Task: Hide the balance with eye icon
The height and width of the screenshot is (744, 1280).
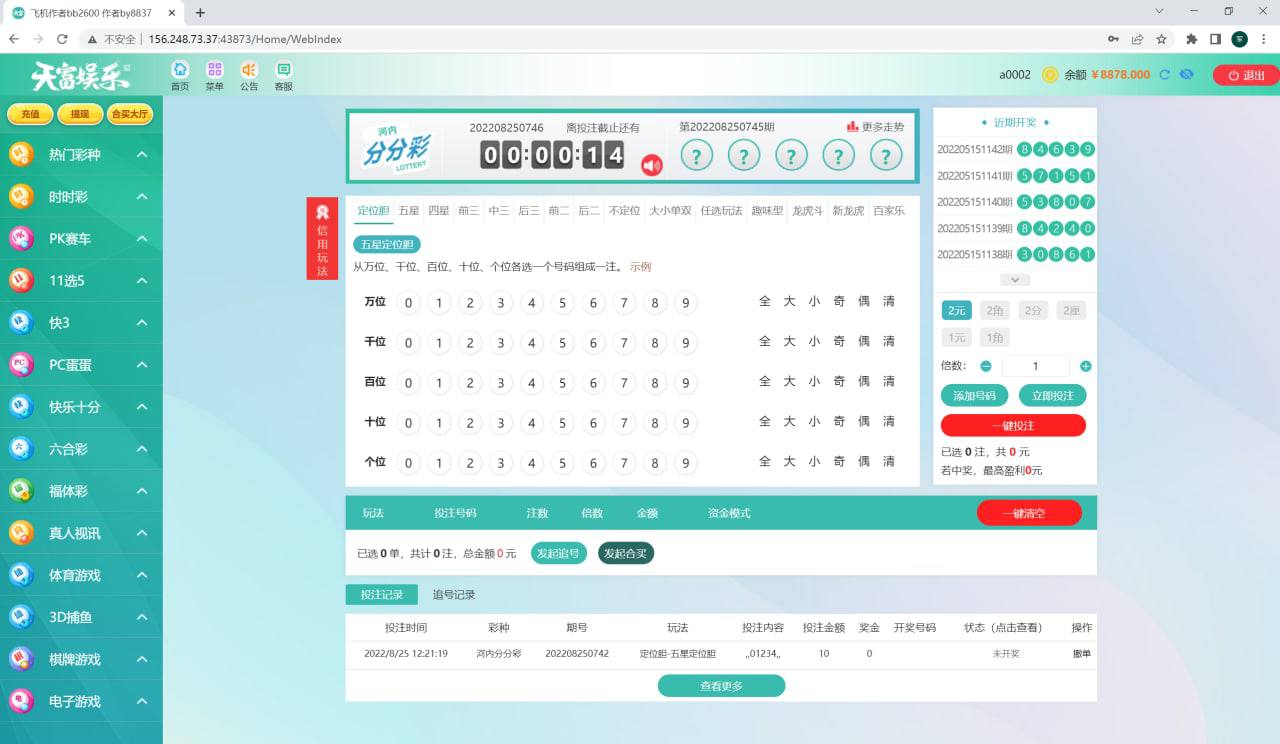Action: point(1186,75)
